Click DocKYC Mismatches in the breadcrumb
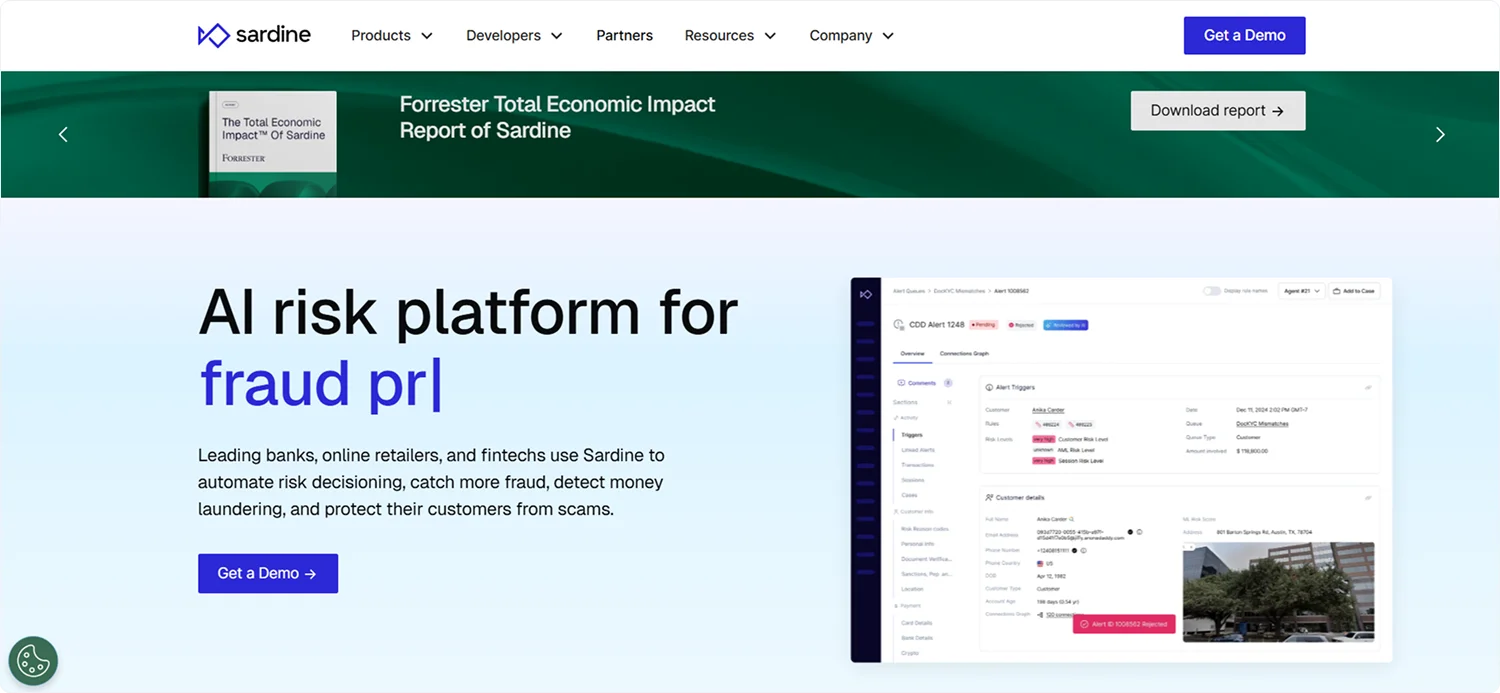Screen dimensions: 1500x693 (x=959, y=291)
